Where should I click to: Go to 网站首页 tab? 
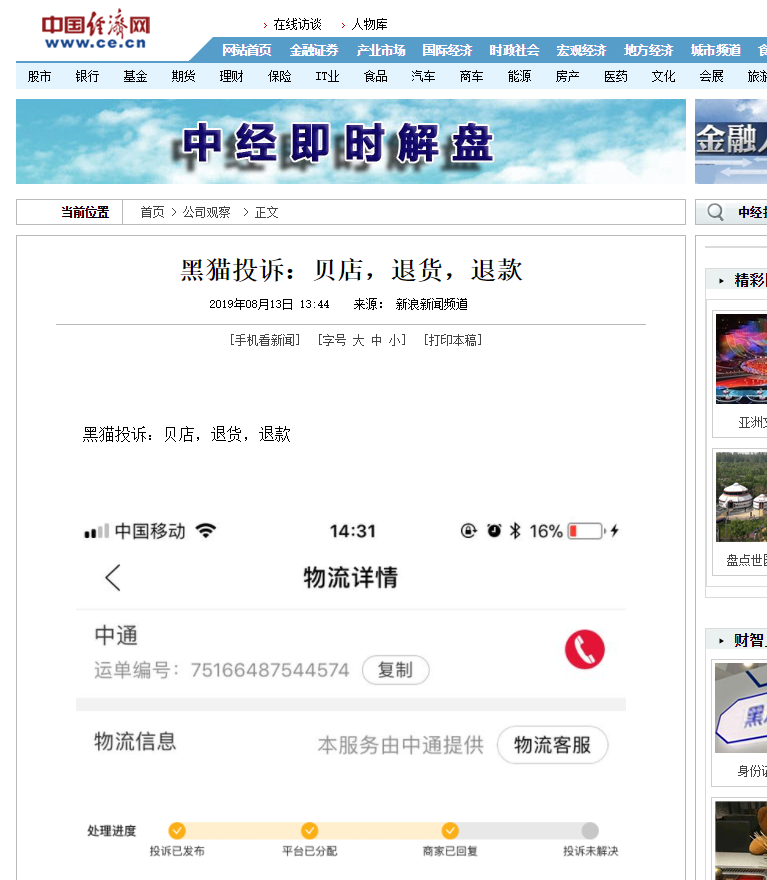click(x=246, y=51)
